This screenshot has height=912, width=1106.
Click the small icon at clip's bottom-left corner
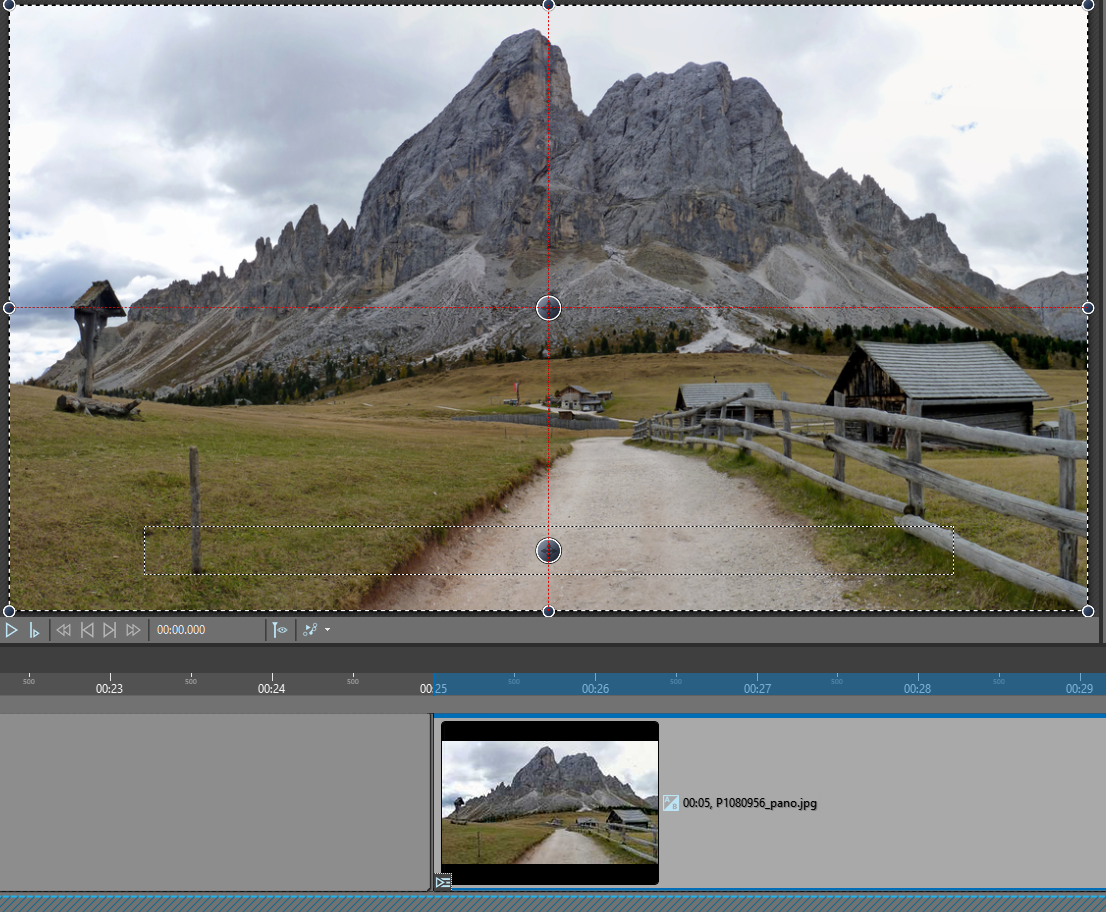(443, 882)
